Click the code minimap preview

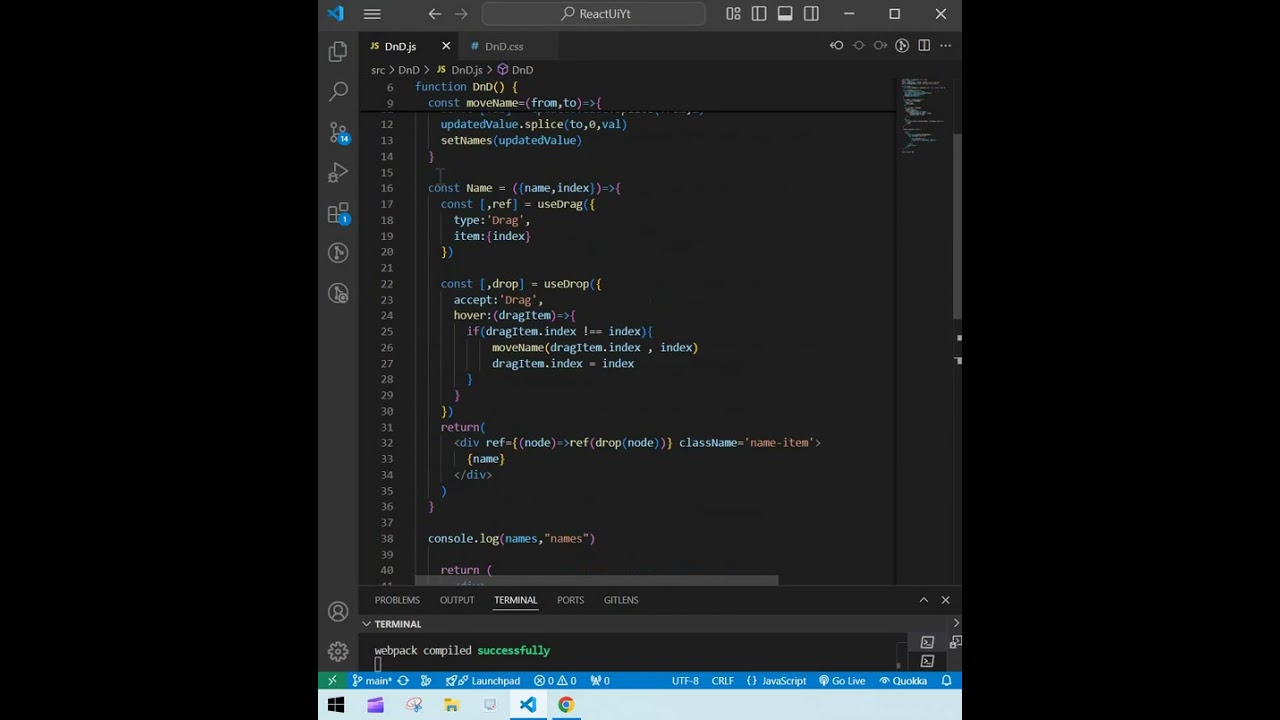tap(922, 115)
